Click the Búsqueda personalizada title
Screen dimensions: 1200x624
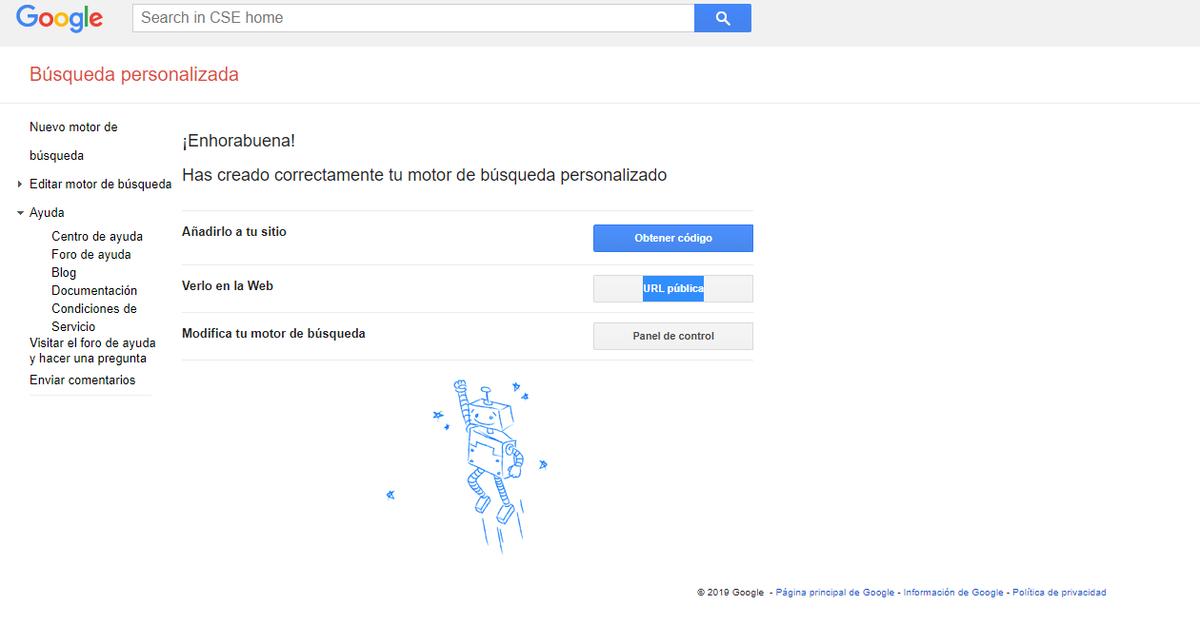pyautogui.click(x=134, y=75)
